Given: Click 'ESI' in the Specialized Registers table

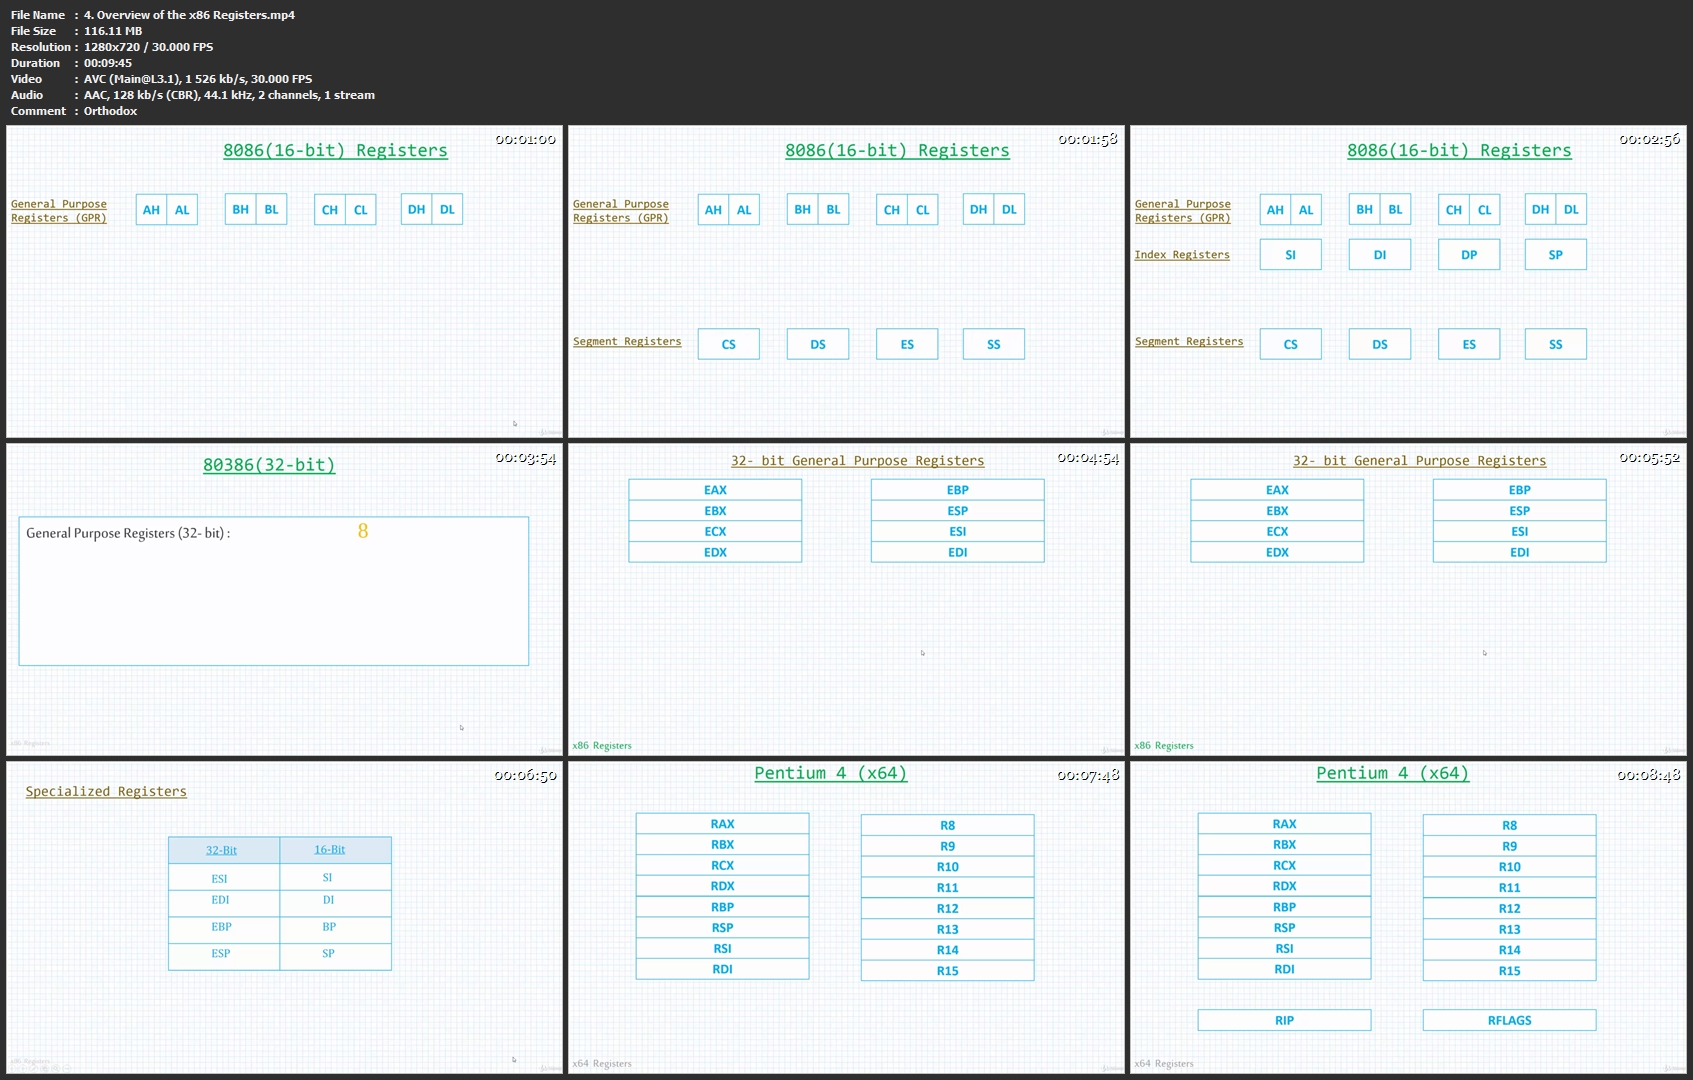Looking at the screenshot, I should [x=219, y=879].
